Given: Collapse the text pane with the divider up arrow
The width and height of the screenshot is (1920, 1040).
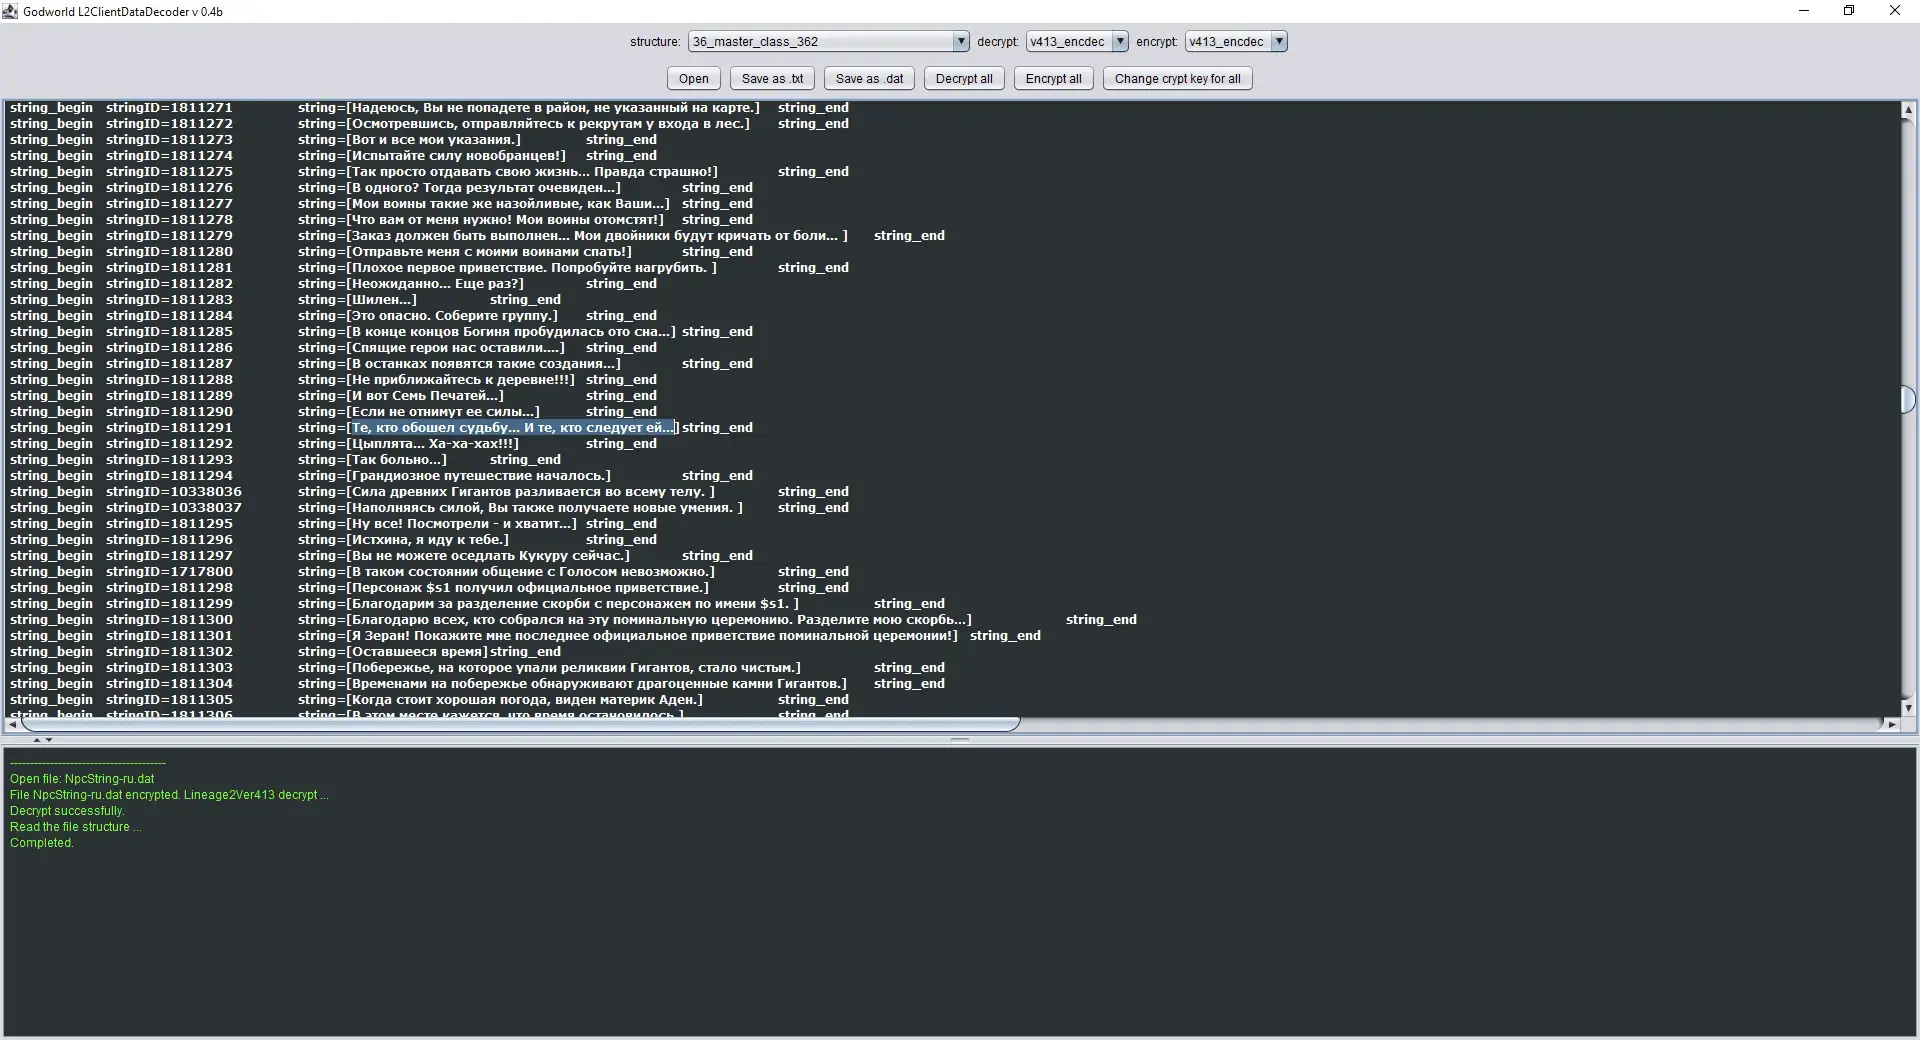Looking at the screenshot, I should coord(37,740).
